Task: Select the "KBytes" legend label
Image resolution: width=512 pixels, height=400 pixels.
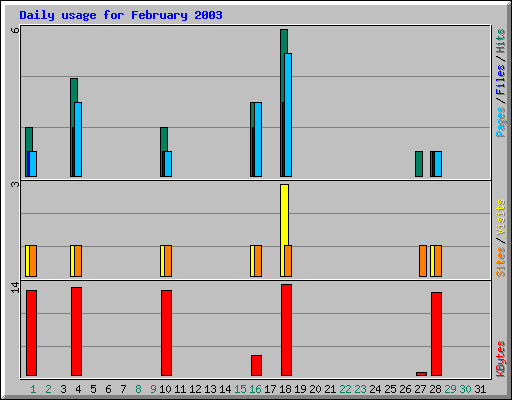Action: coord(500,359)
